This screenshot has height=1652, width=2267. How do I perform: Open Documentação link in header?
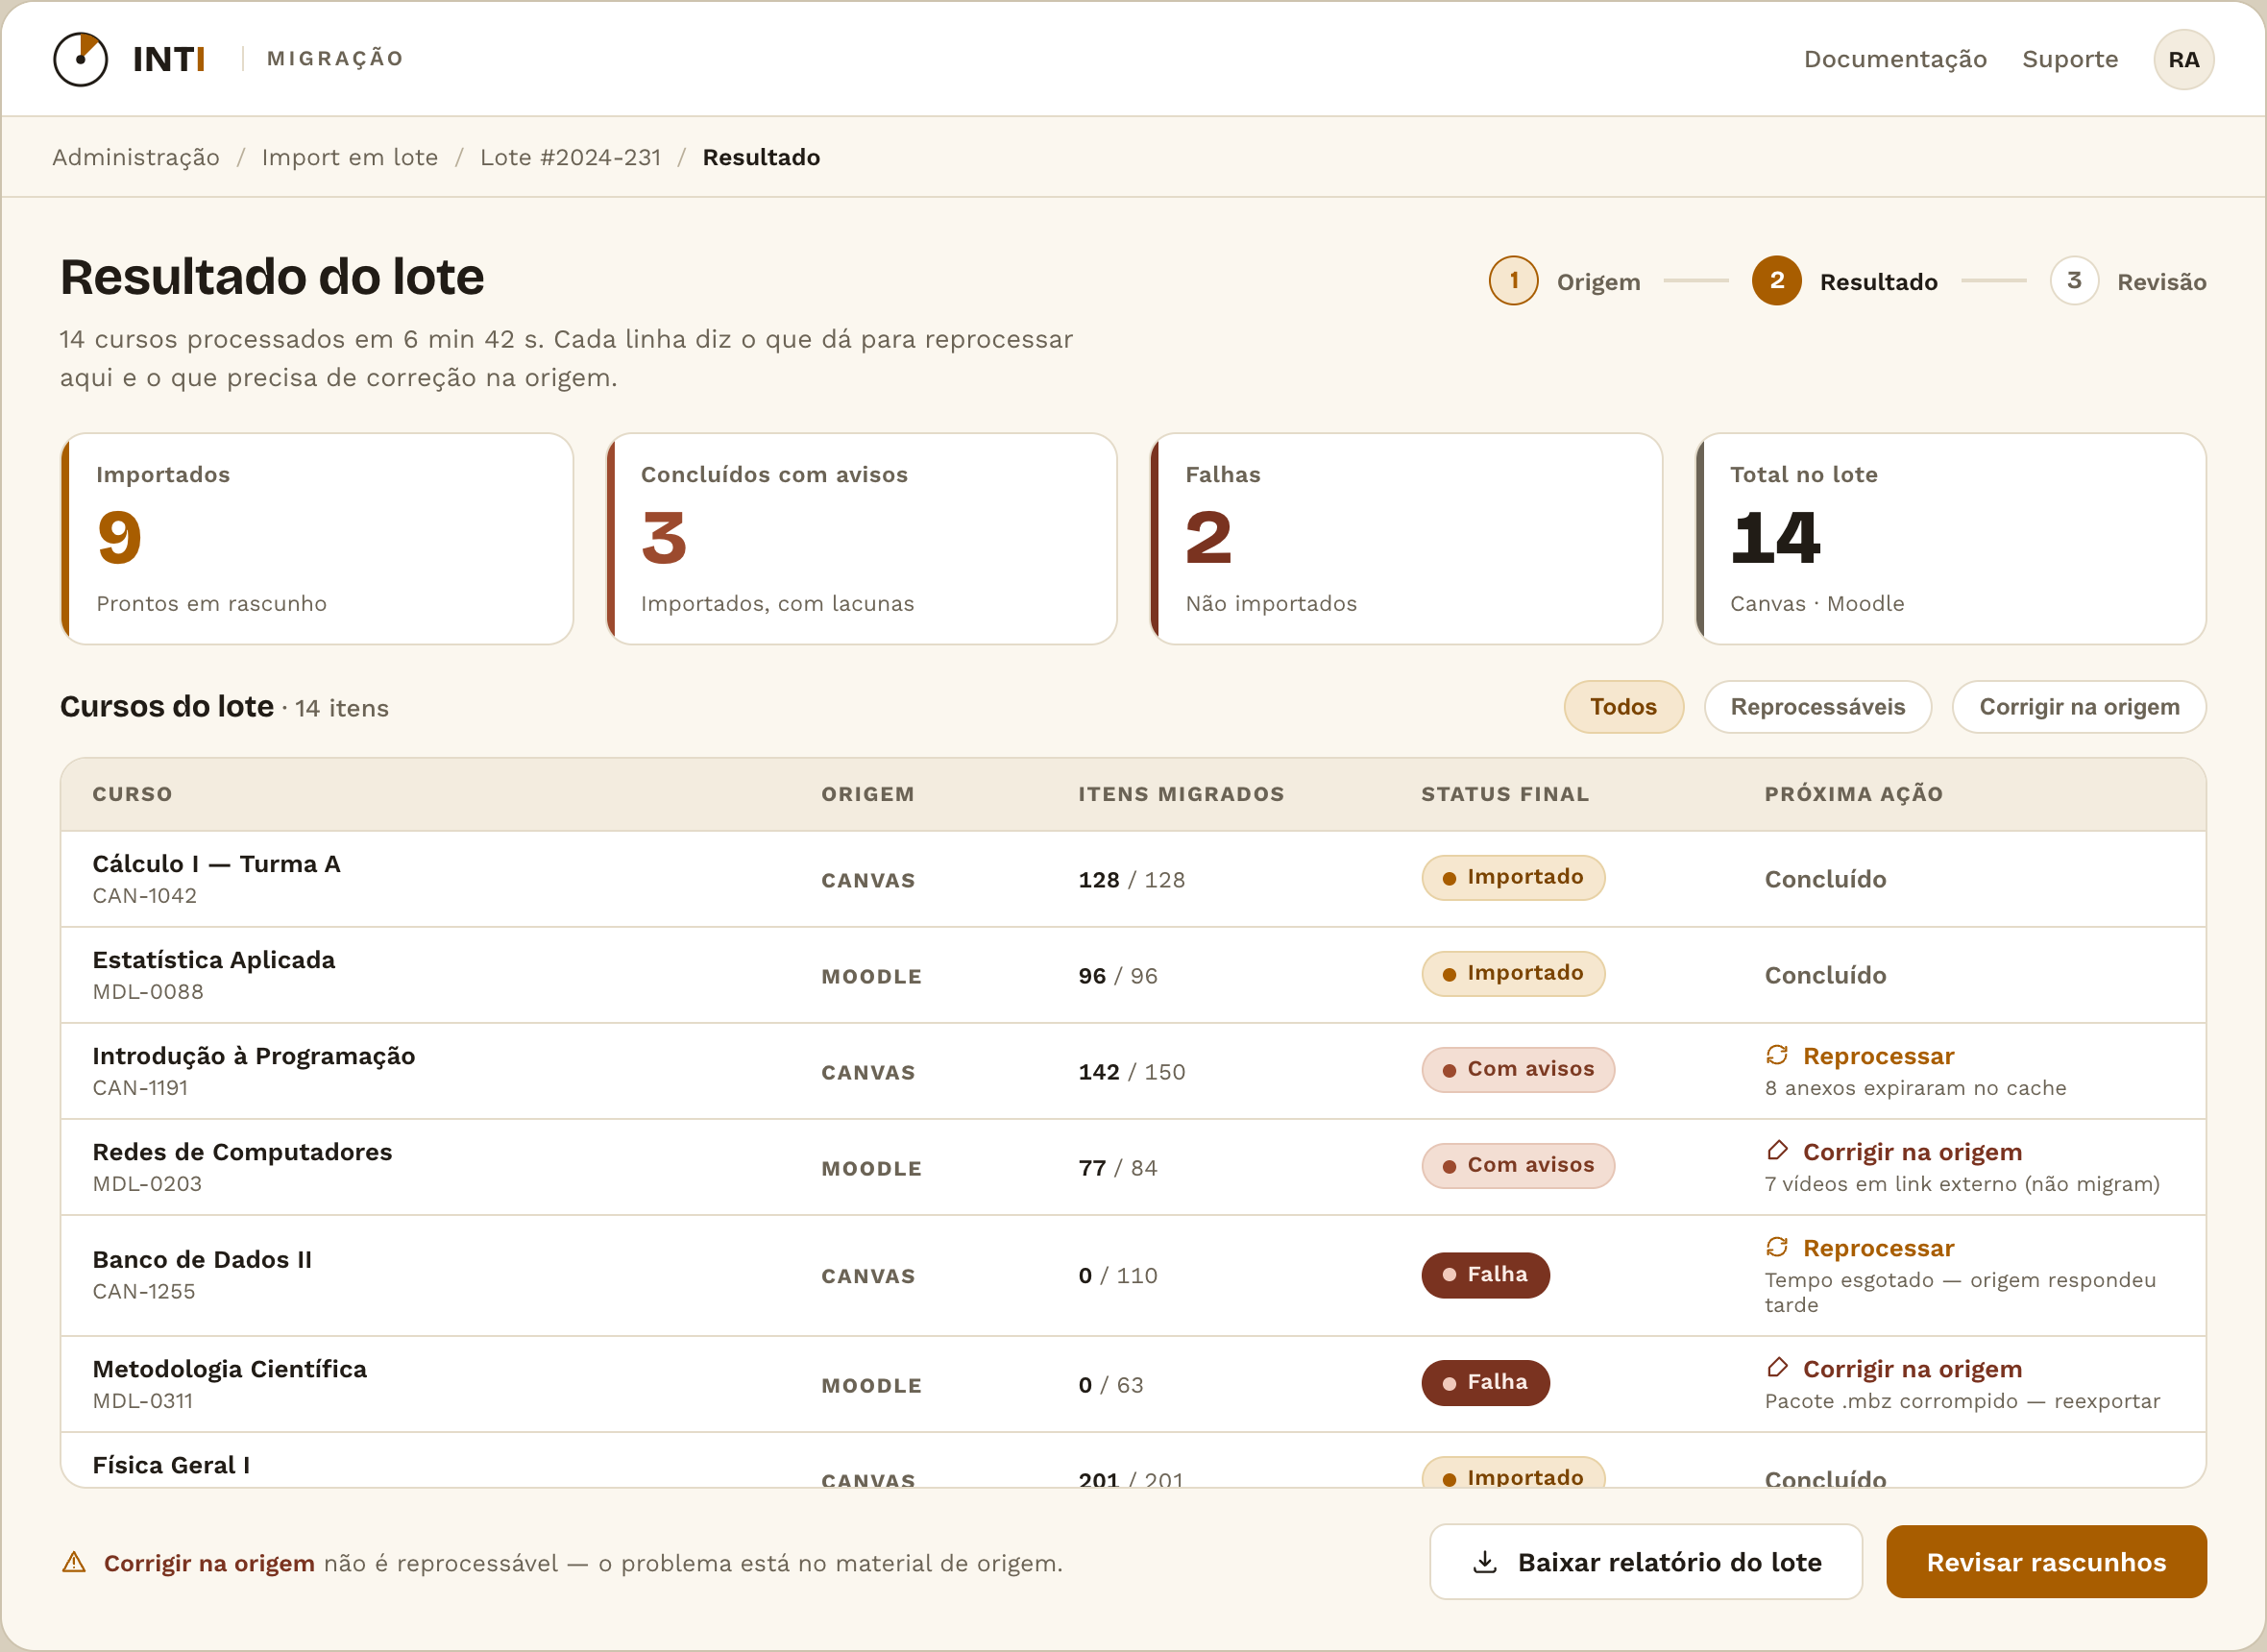point(1894,59)
